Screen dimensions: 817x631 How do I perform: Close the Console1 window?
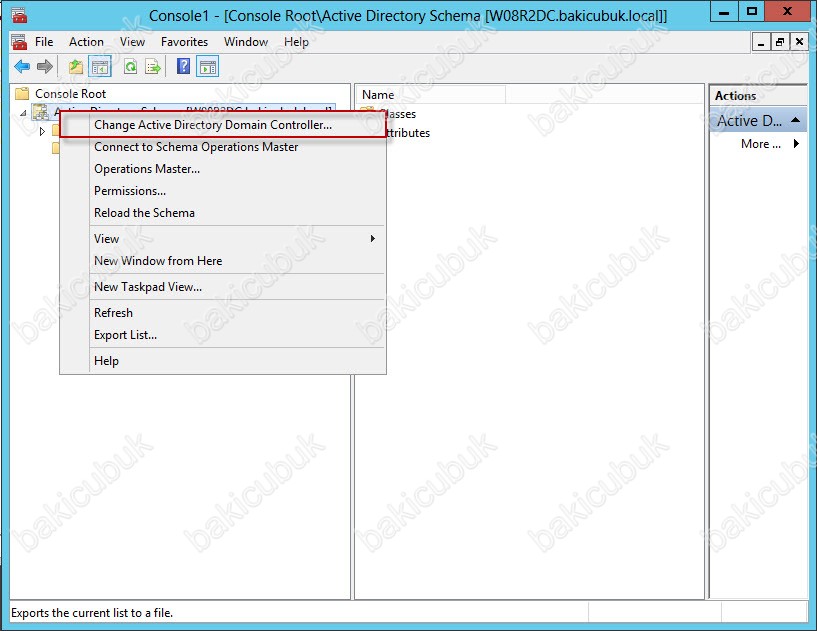[x=787, y=13]
